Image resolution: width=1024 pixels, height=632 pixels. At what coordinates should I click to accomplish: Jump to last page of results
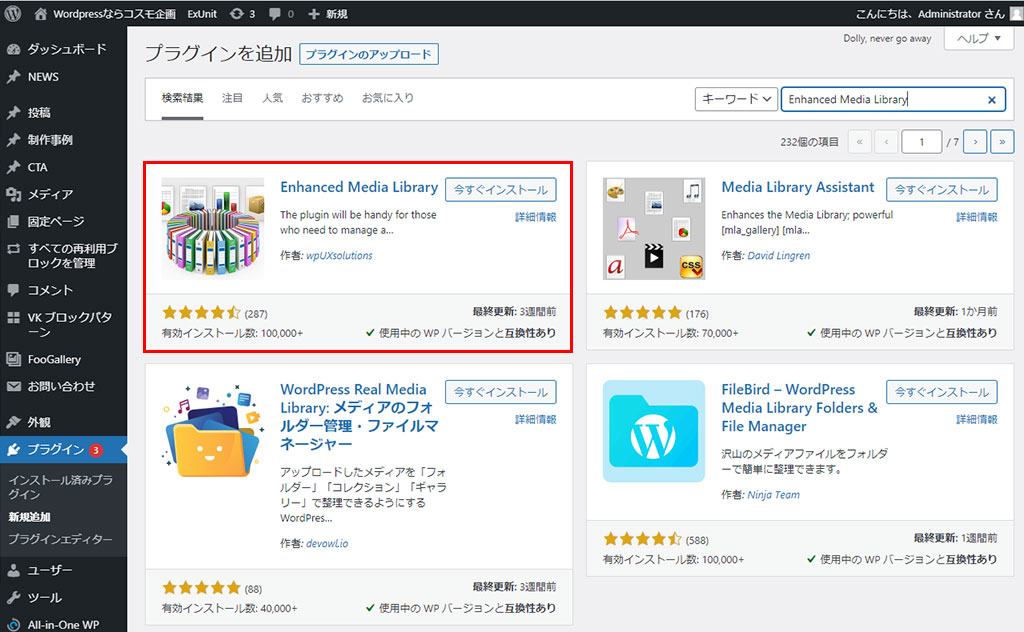tap(1002, 142)
